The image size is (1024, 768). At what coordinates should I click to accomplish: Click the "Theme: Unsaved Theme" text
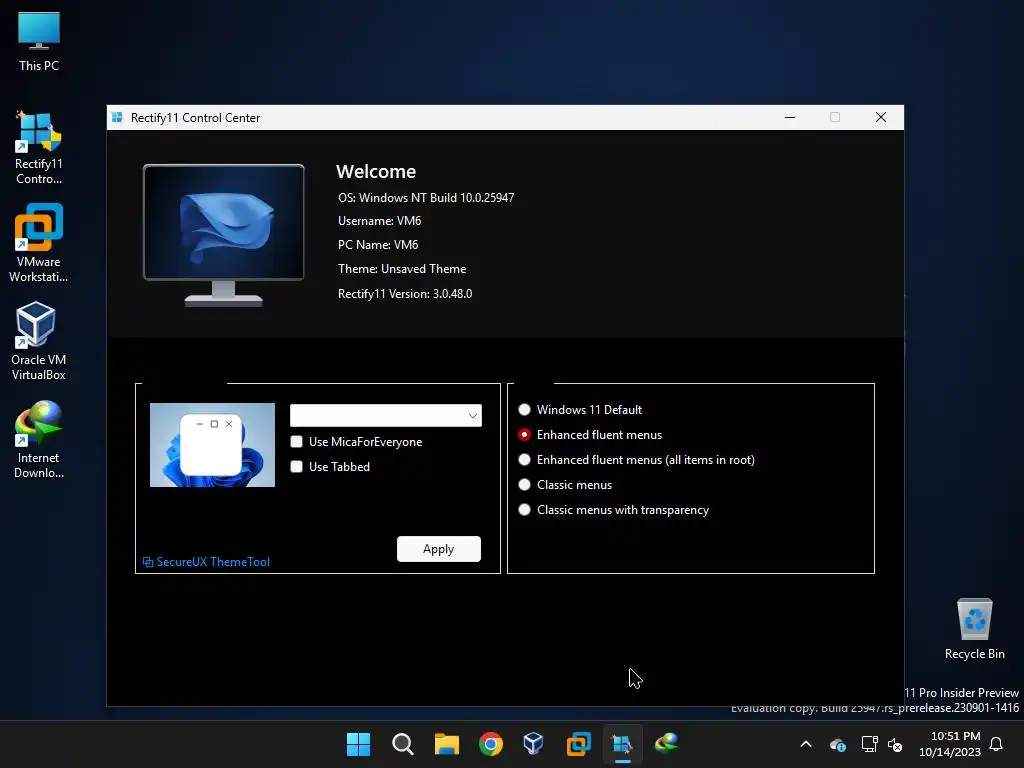click(402, 269)
